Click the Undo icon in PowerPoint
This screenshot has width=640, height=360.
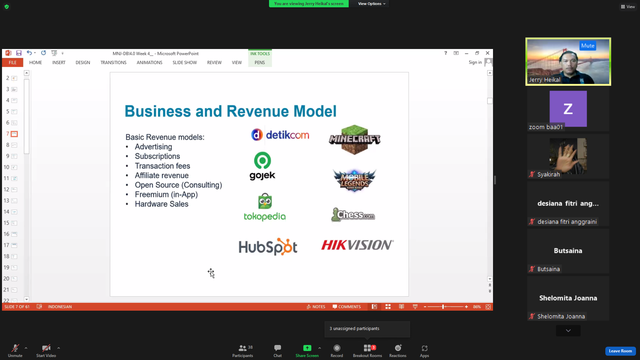click(x=29, y=53)
